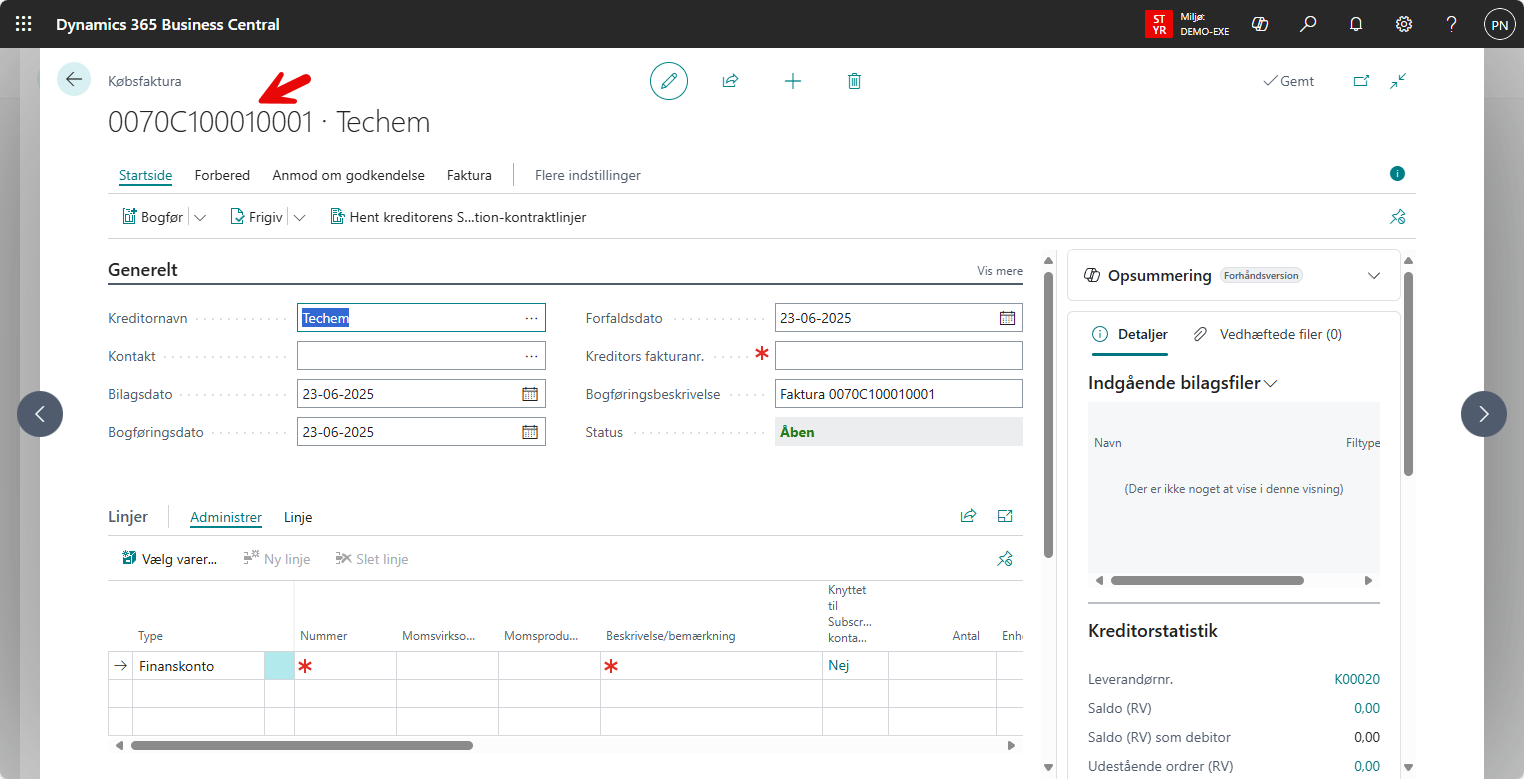Click the Bogføringsbeskrivelse input field
1524x779 pixels.
(x=899, y=394)
